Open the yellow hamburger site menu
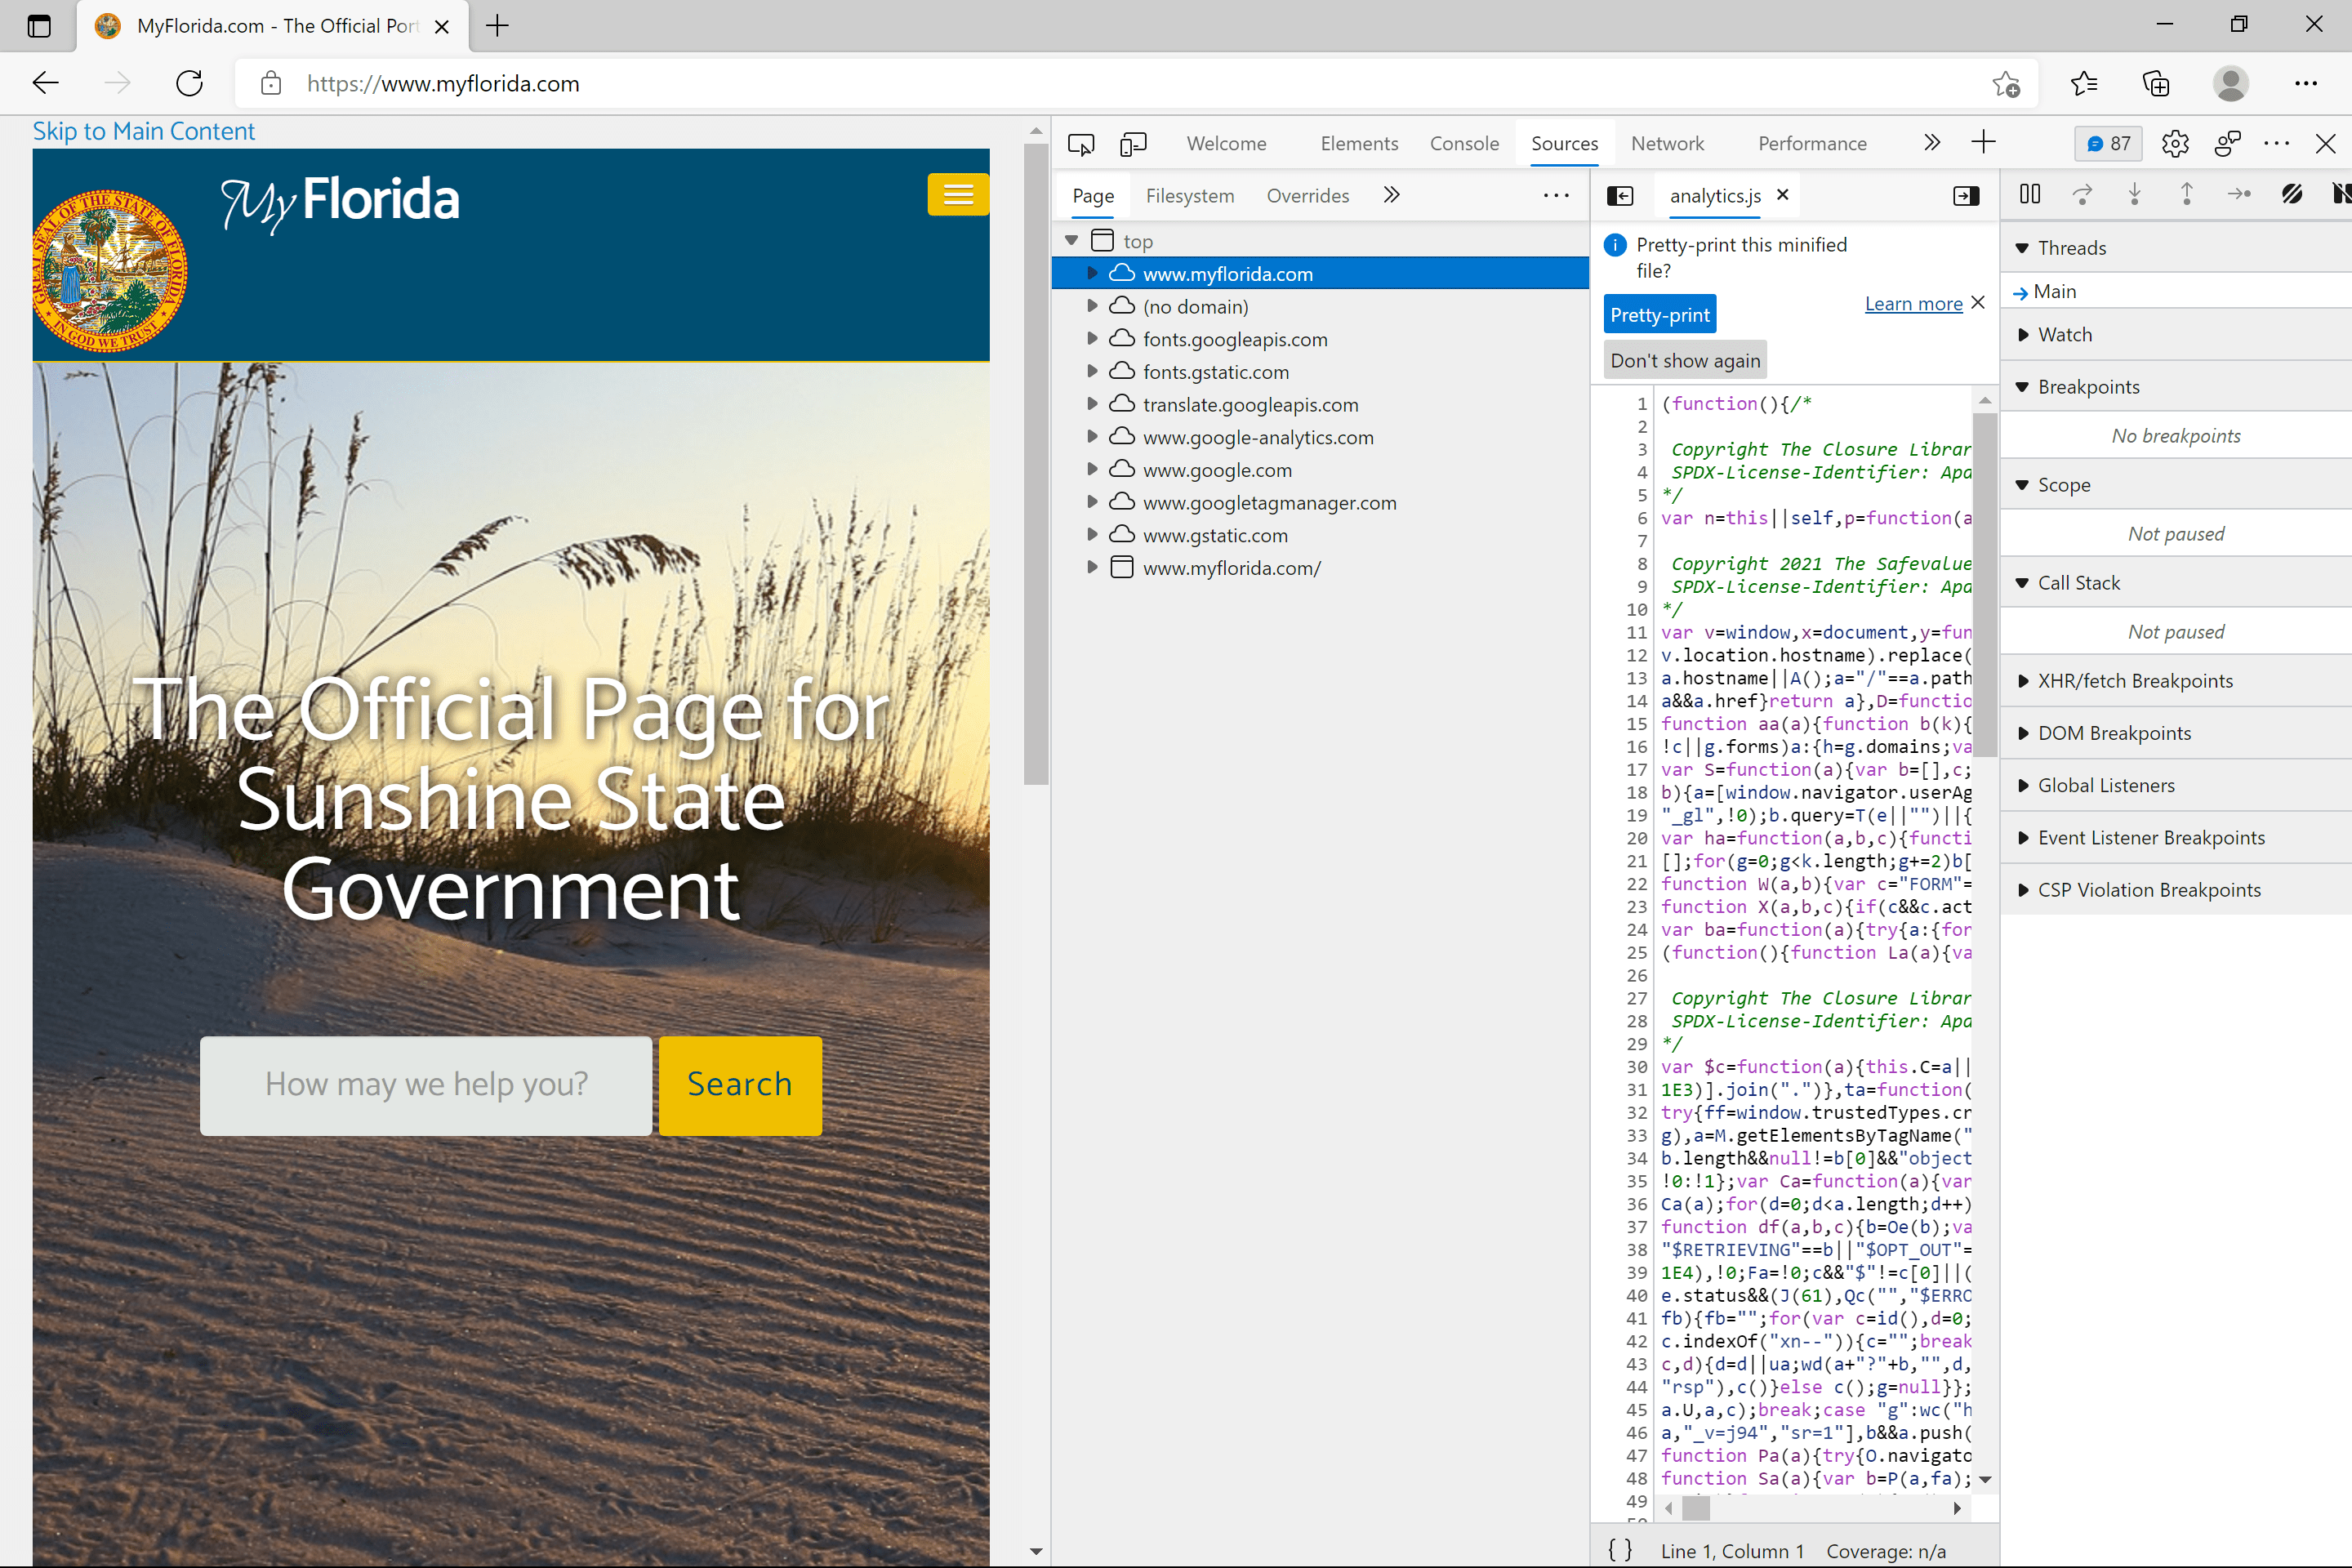Viewport: 2352px width, 1568px height. [957, 194]
